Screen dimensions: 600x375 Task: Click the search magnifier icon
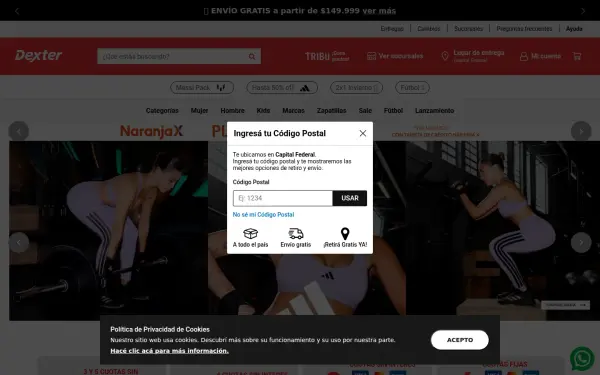coord(252,57)
